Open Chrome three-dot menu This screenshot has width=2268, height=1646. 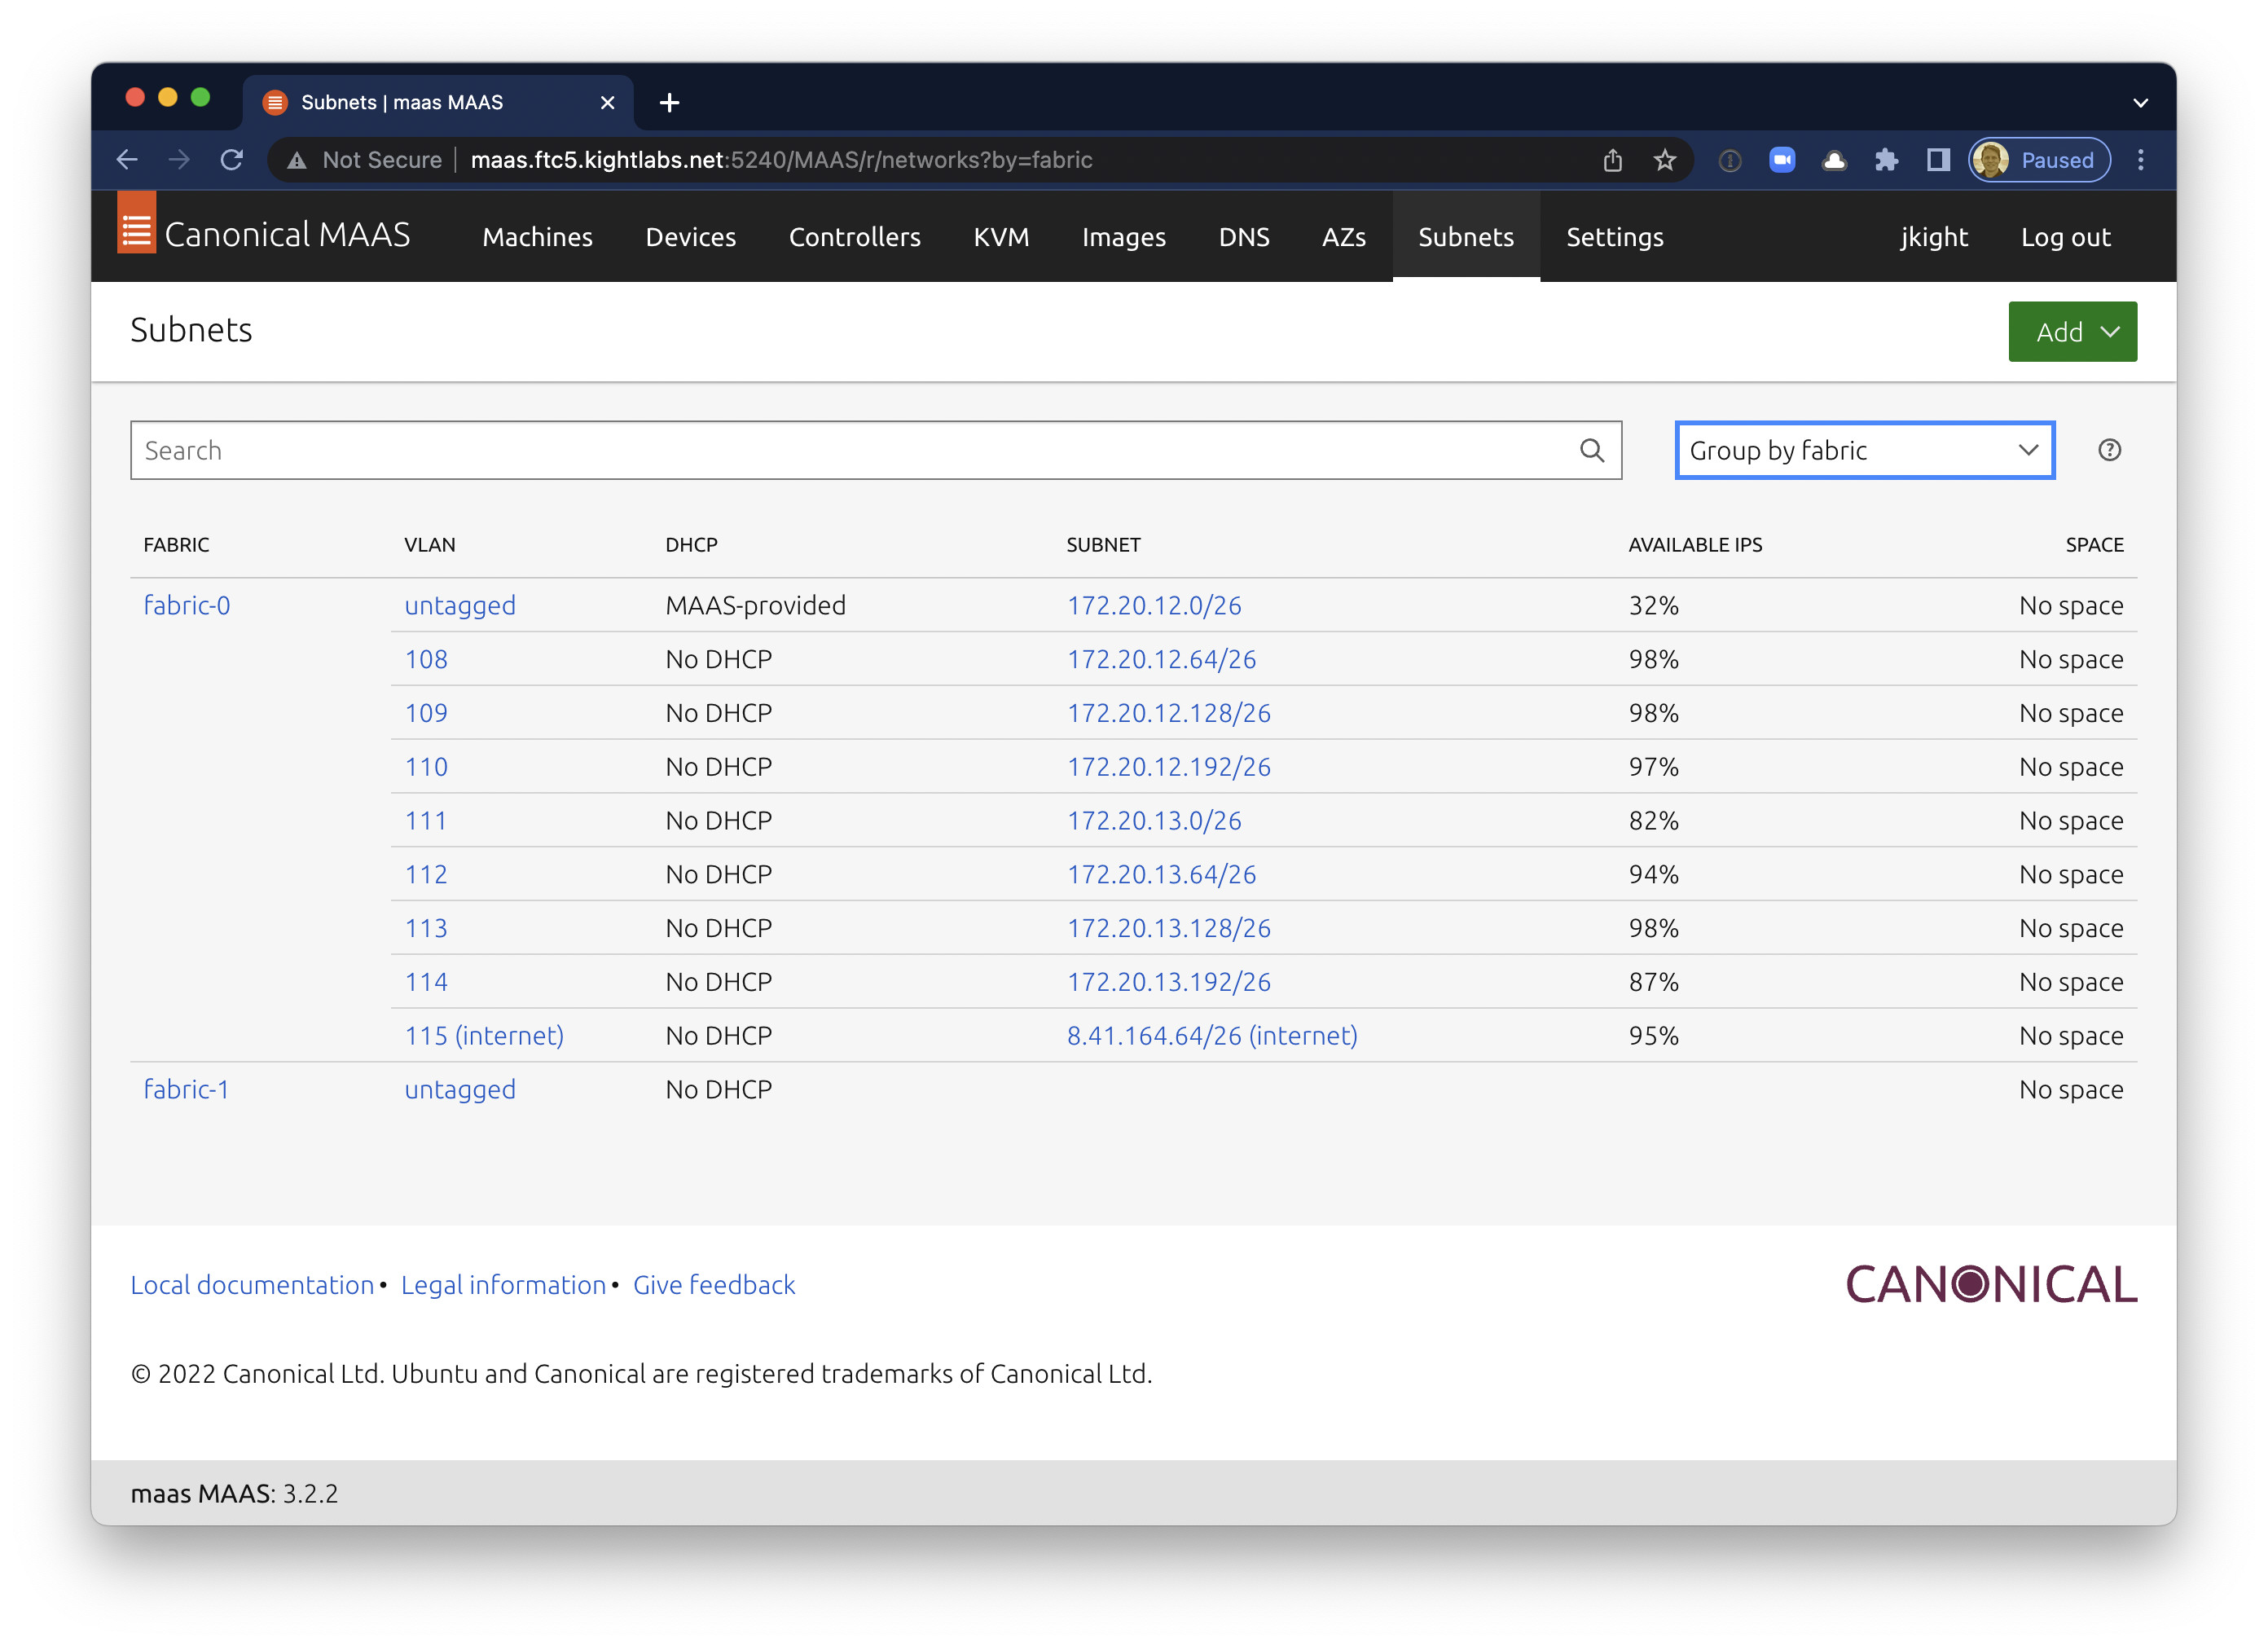[x=2141, y=160]
